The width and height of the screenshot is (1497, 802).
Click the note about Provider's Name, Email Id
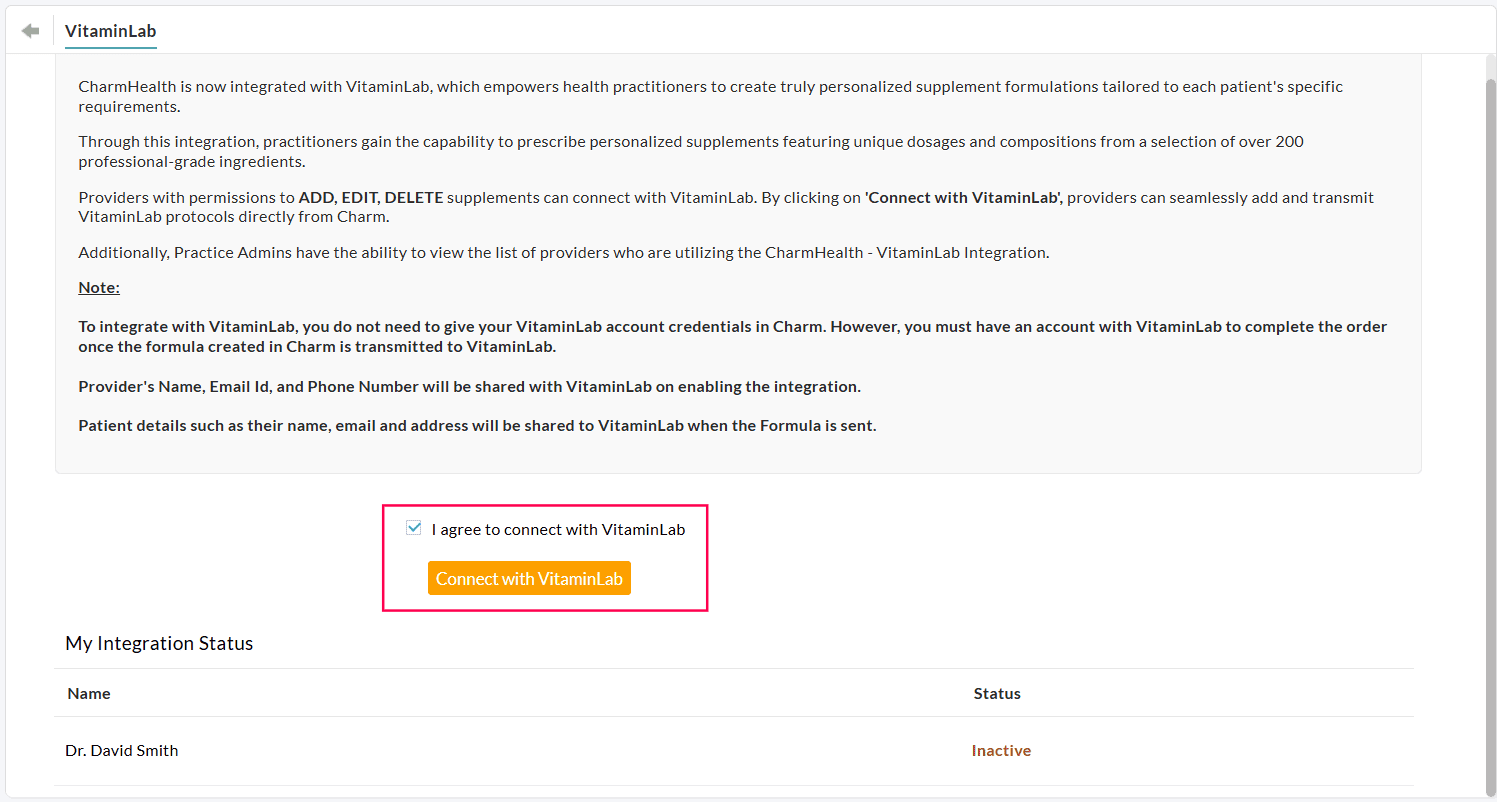[x=469, y=386]
